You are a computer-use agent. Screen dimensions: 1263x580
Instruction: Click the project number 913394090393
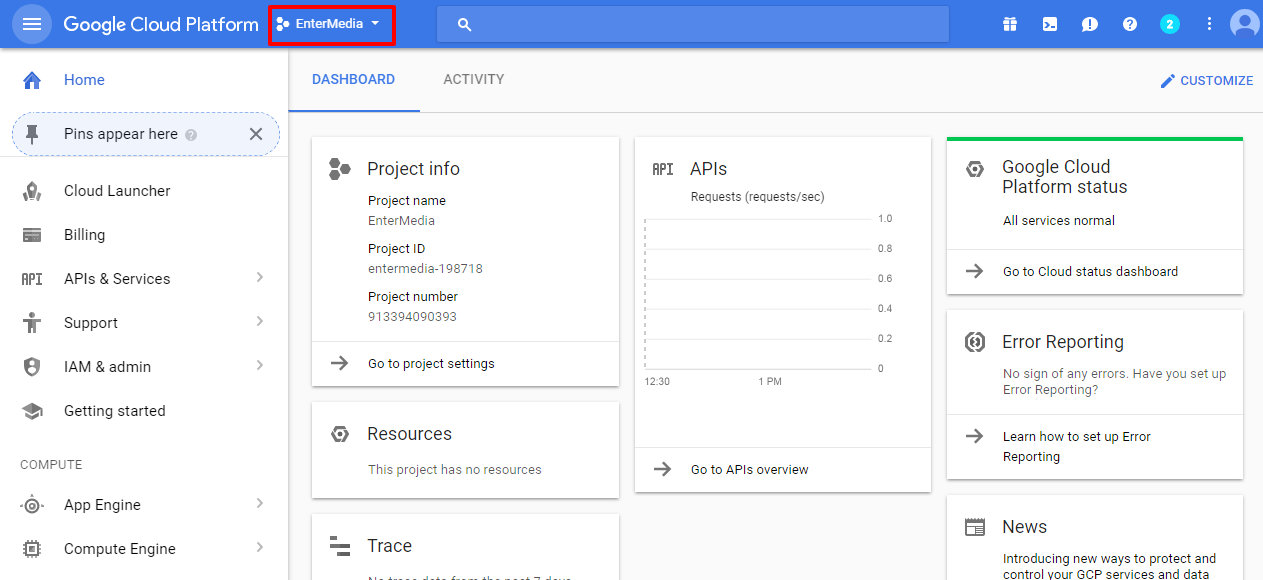tap(412, 317)
